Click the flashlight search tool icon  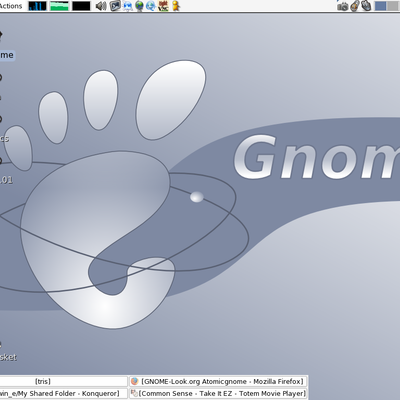pyautogui.click(x=355, y=6)
